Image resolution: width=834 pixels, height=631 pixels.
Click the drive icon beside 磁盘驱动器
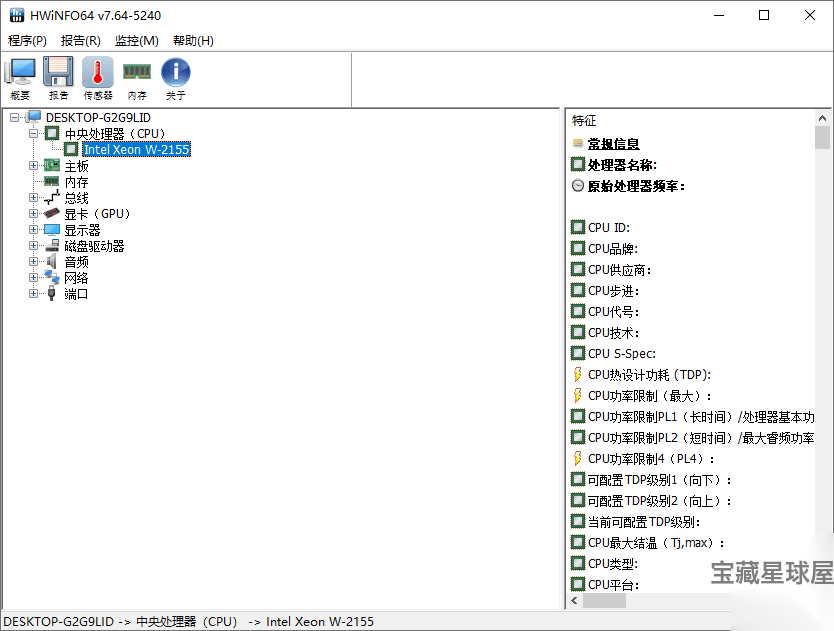point(52,245)
